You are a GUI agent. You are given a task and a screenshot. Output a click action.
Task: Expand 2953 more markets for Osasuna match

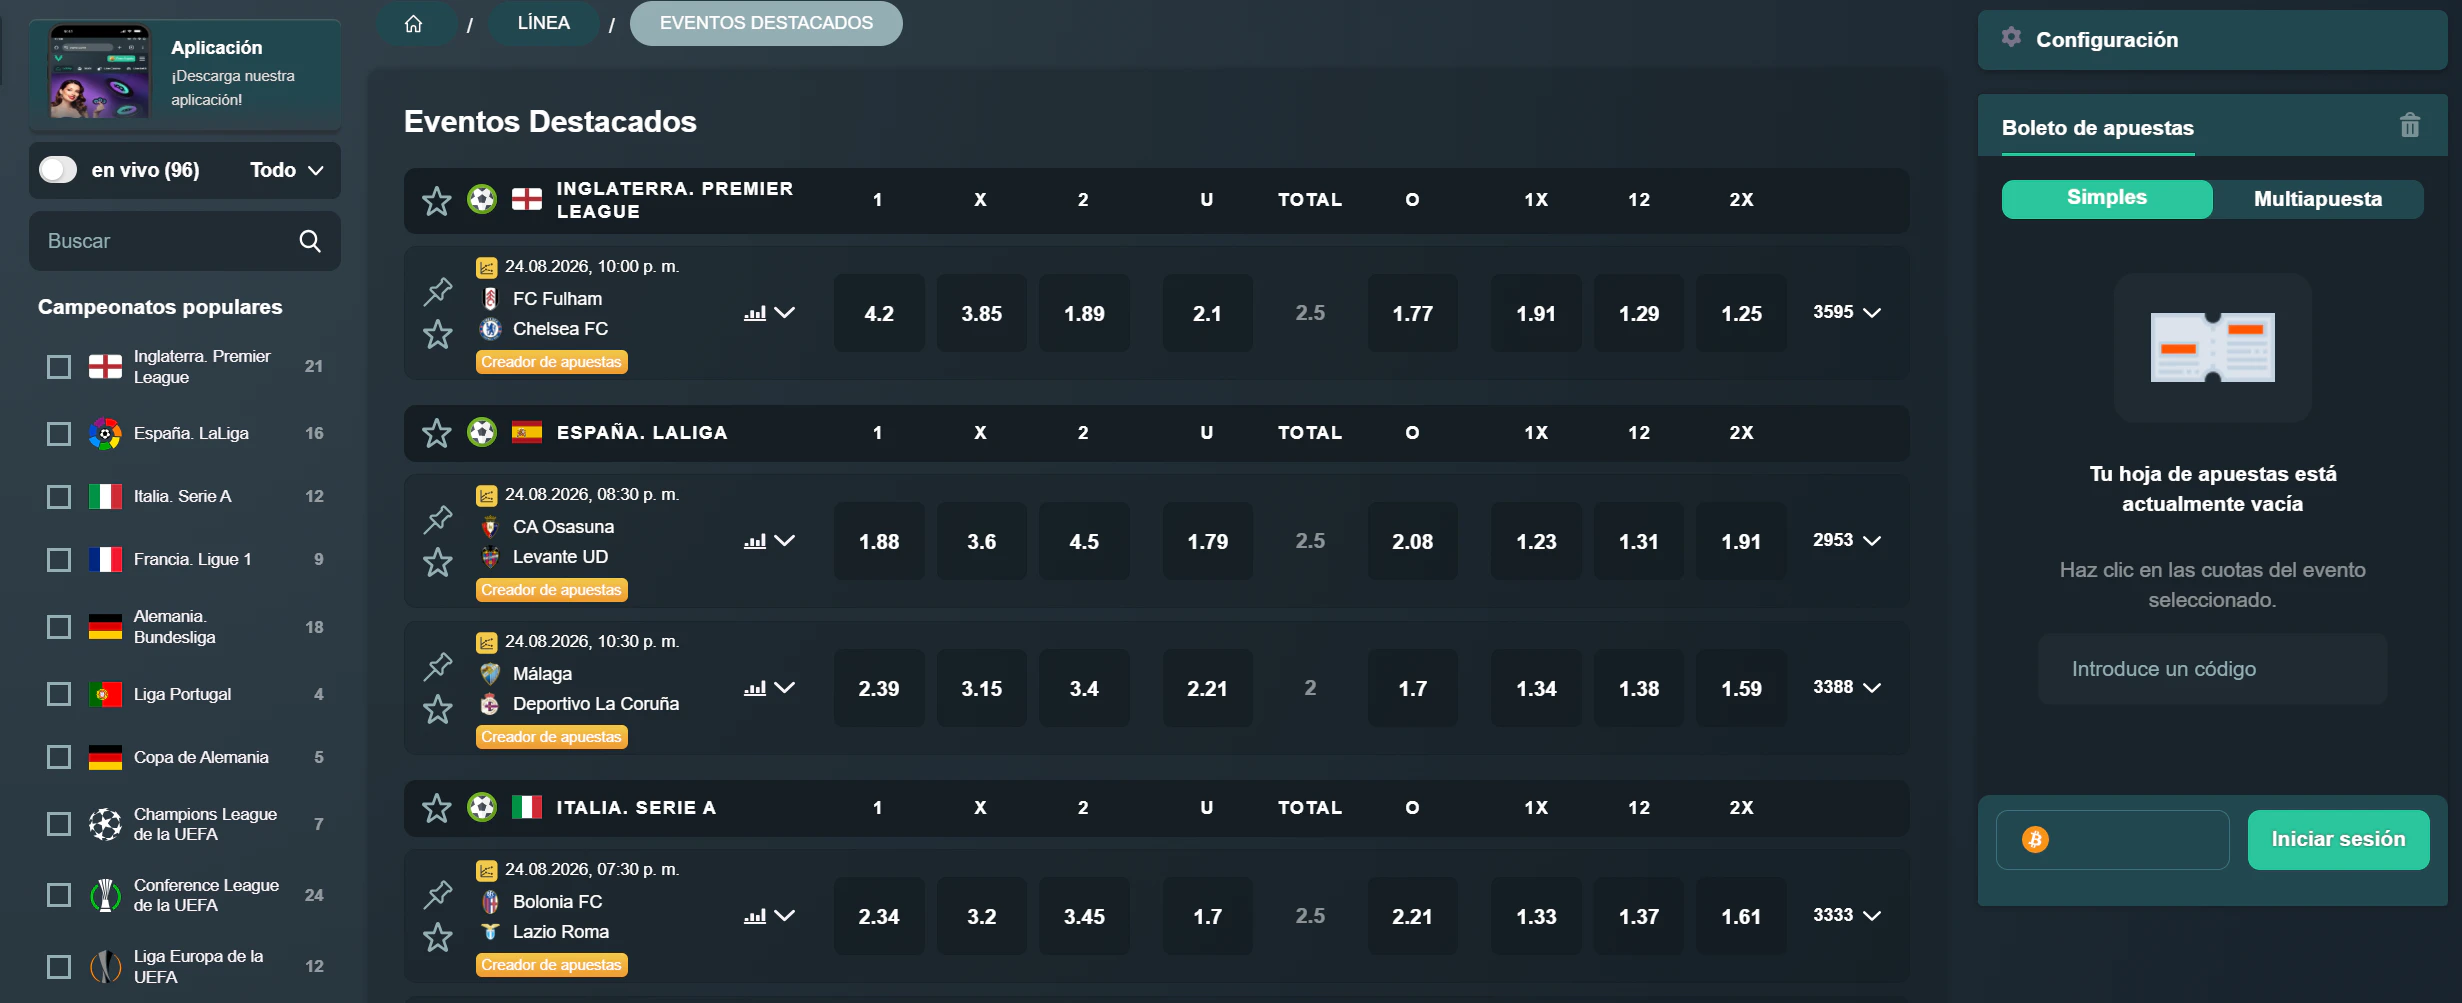1847,541
